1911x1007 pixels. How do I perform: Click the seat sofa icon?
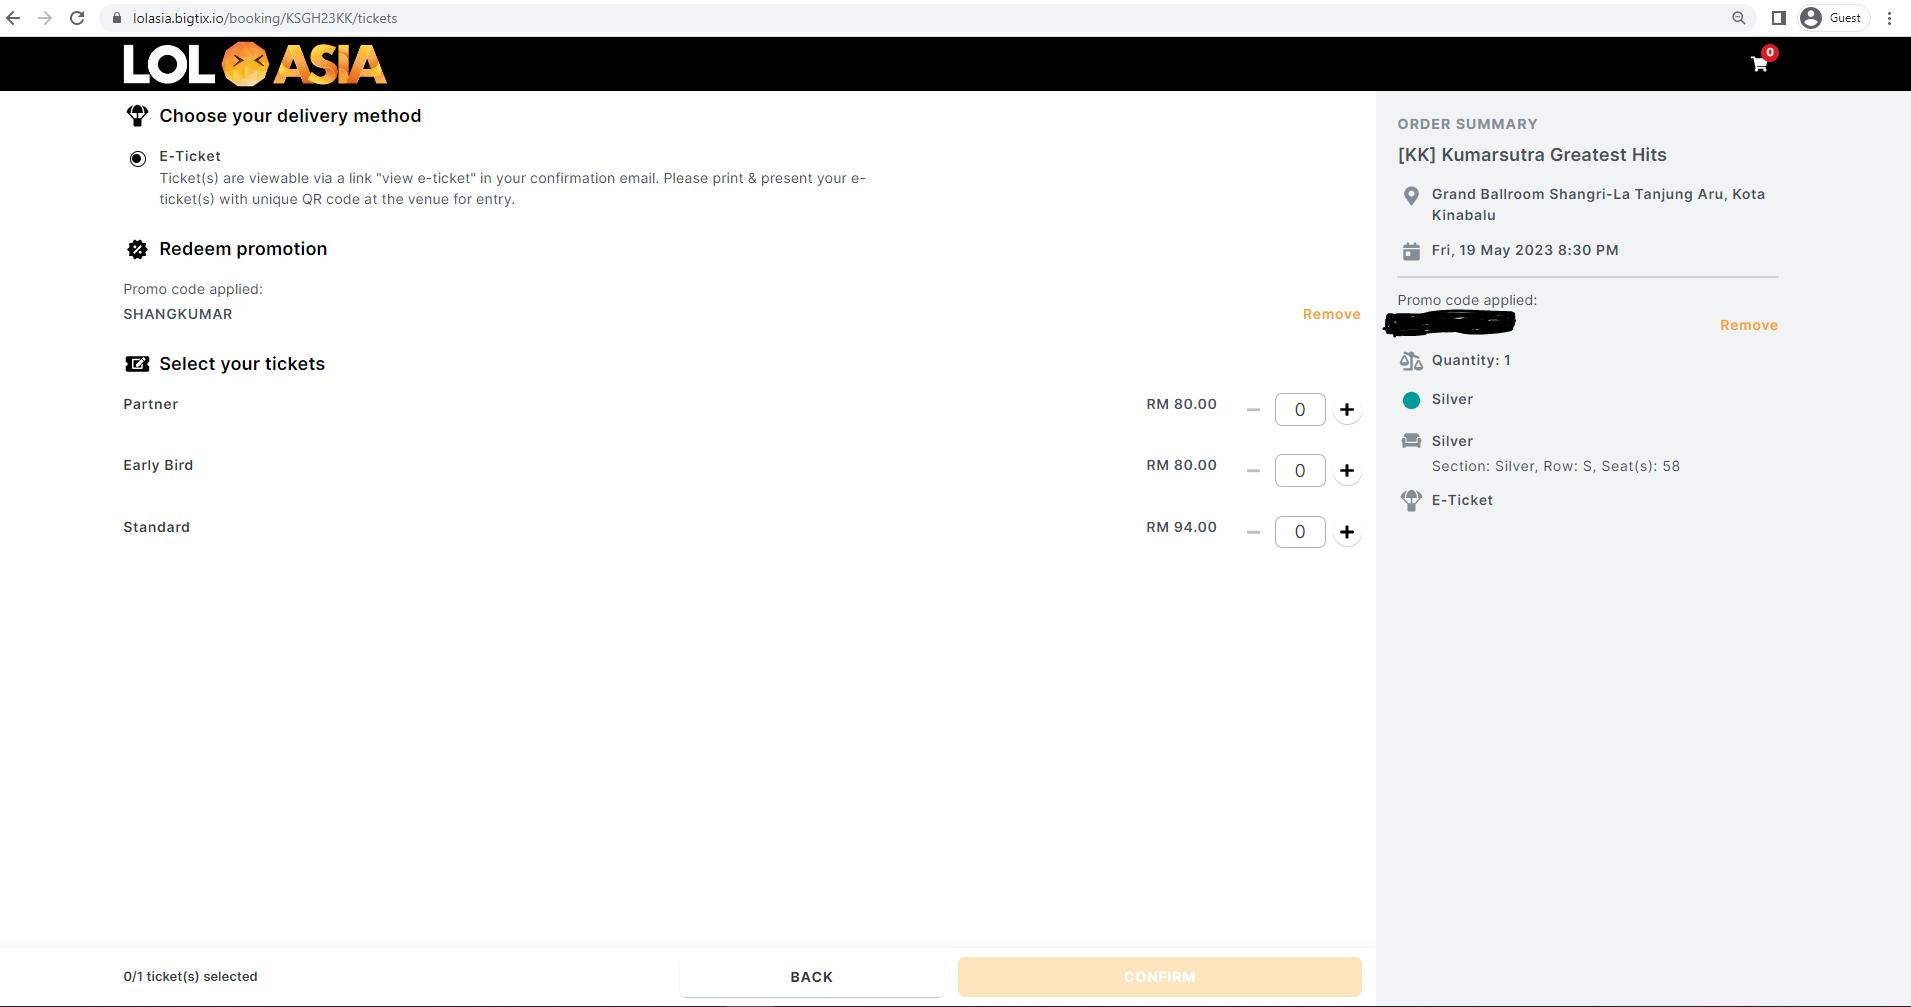click(1411, 441)
